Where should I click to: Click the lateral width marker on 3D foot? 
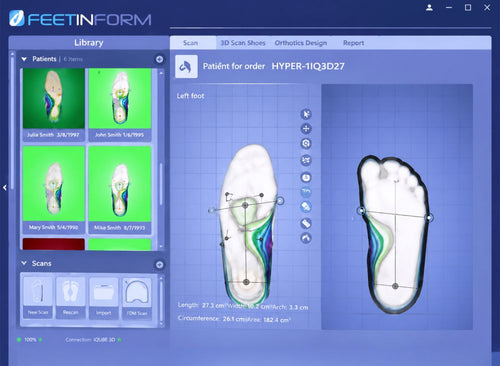coord(430,218)
